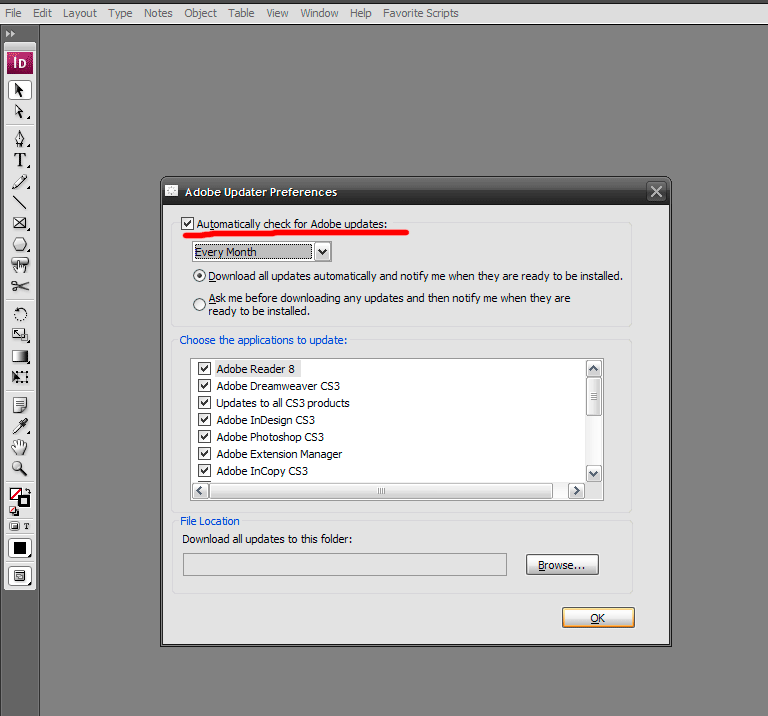Select the Line tool
The image size is (768, 716).
20,202
